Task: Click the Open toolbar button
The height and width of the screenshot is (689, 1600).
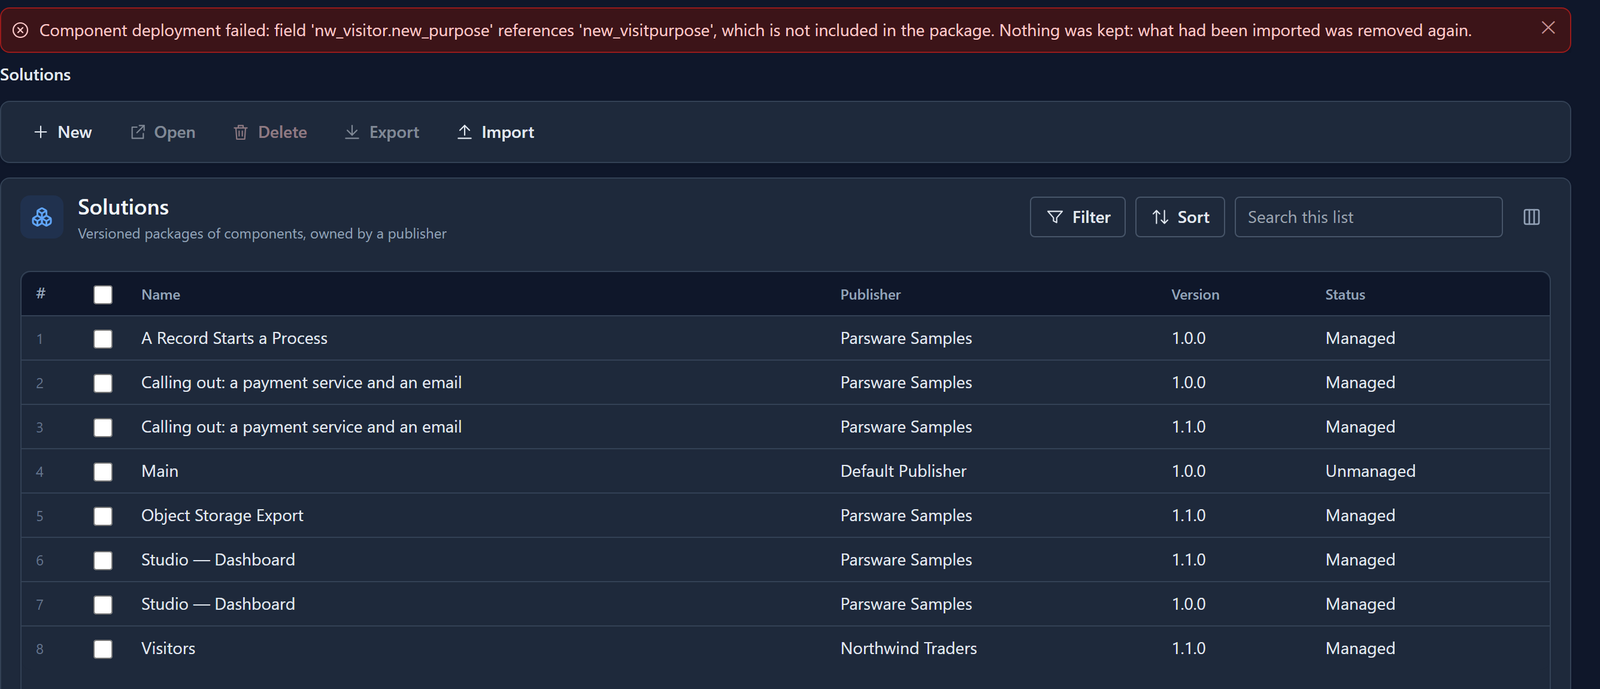Action: [x=163, y=132]
